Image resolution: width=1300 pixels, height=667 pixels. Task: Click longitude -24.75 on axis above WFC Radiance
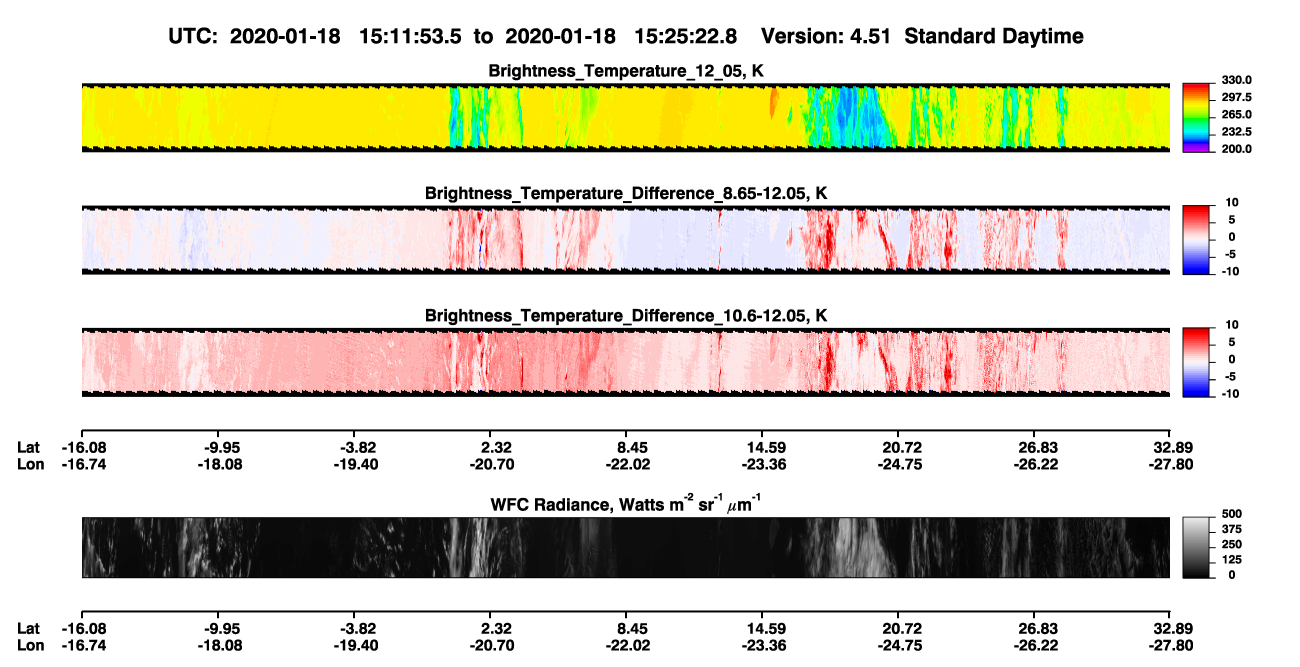[x=899, y=464]
